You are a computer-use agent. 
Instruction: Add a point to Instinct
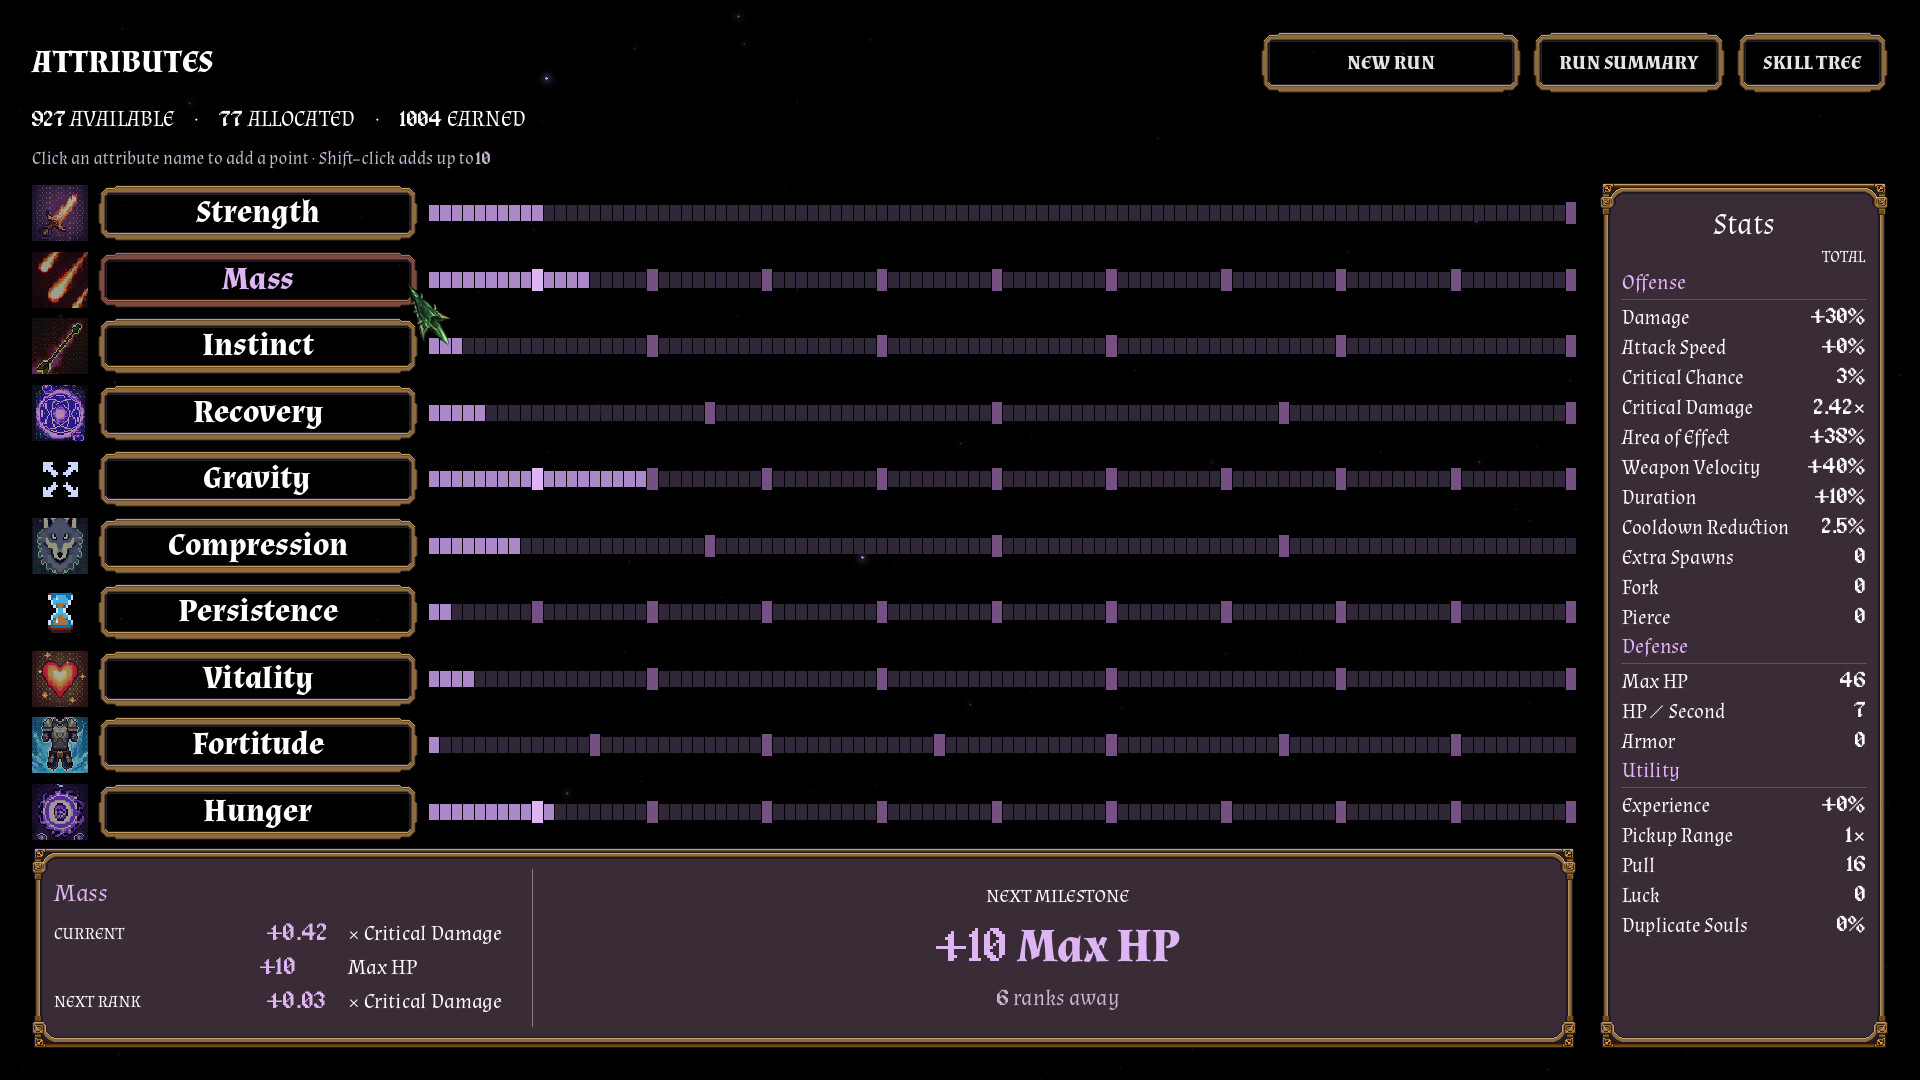click(258, 346)
